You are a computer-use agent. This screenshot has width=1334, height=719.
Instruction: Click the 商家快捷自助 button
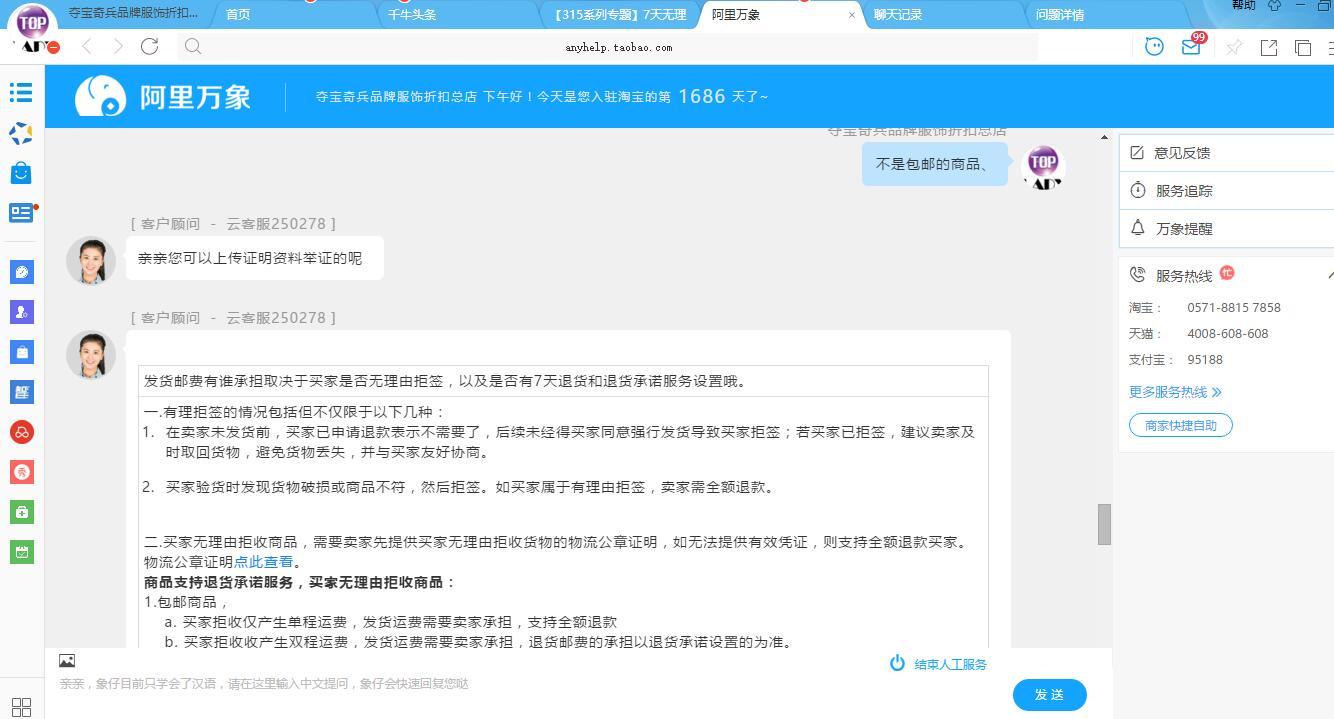[x=1181, y=425]
